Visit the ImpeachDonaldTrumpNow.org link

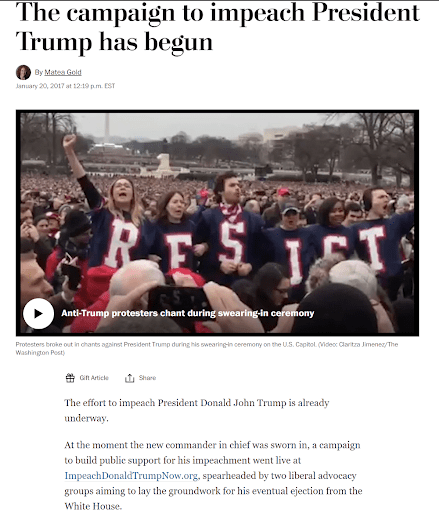tap(131, 476)
